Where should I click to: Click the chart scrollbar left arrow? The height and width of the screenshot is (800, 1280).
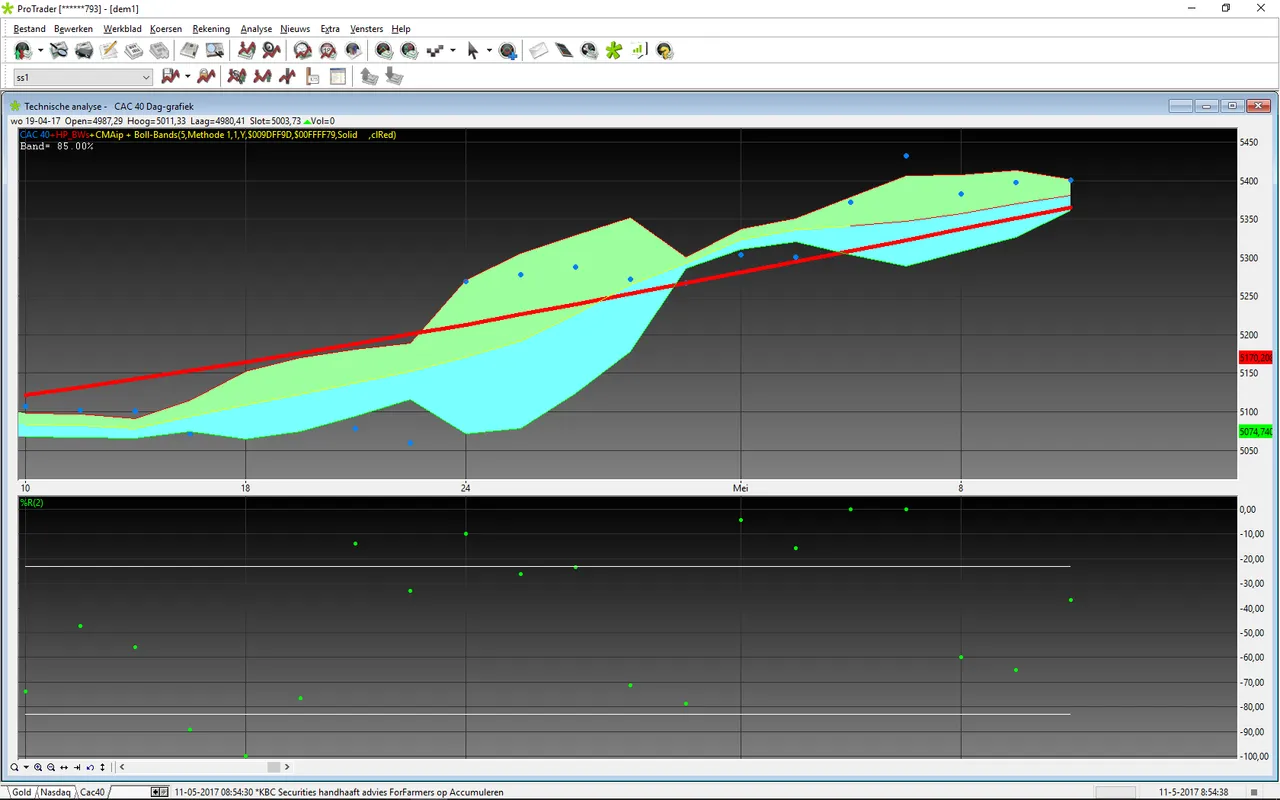pyautogui.click(x=122, y=767)
